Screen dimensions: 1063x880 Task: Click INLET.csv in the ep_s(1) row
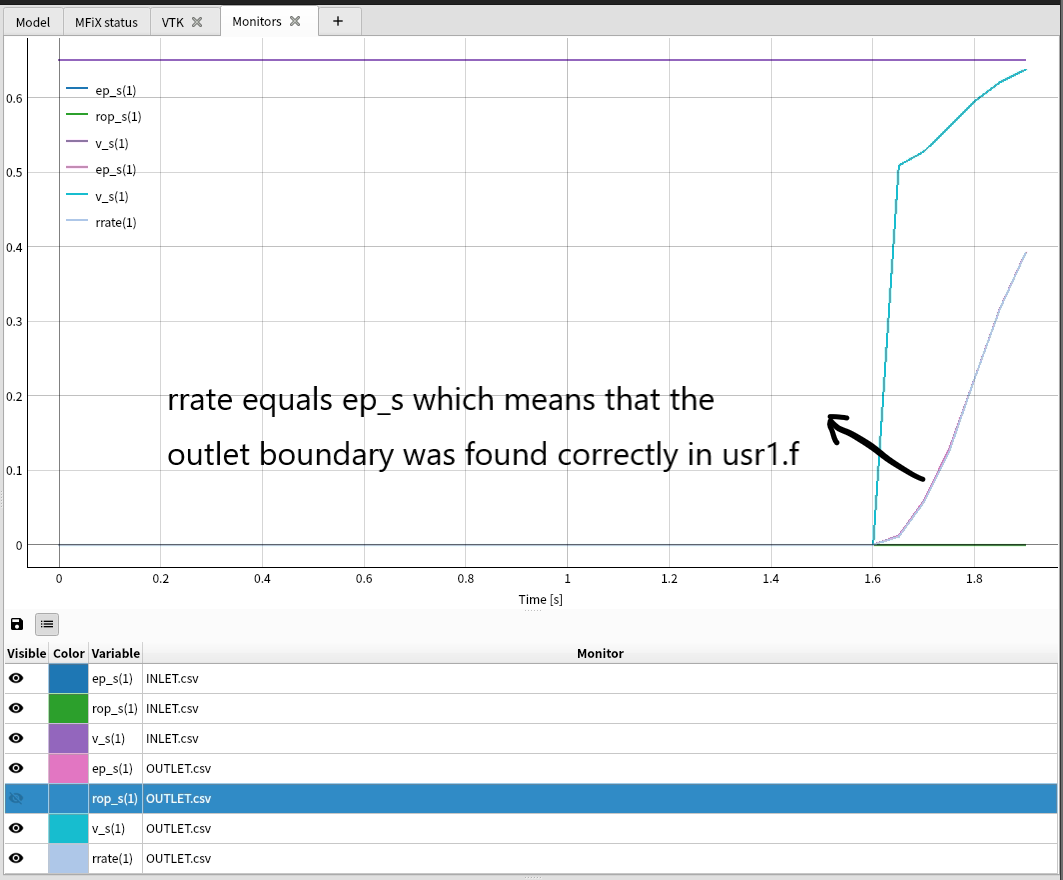coord(172,679)
